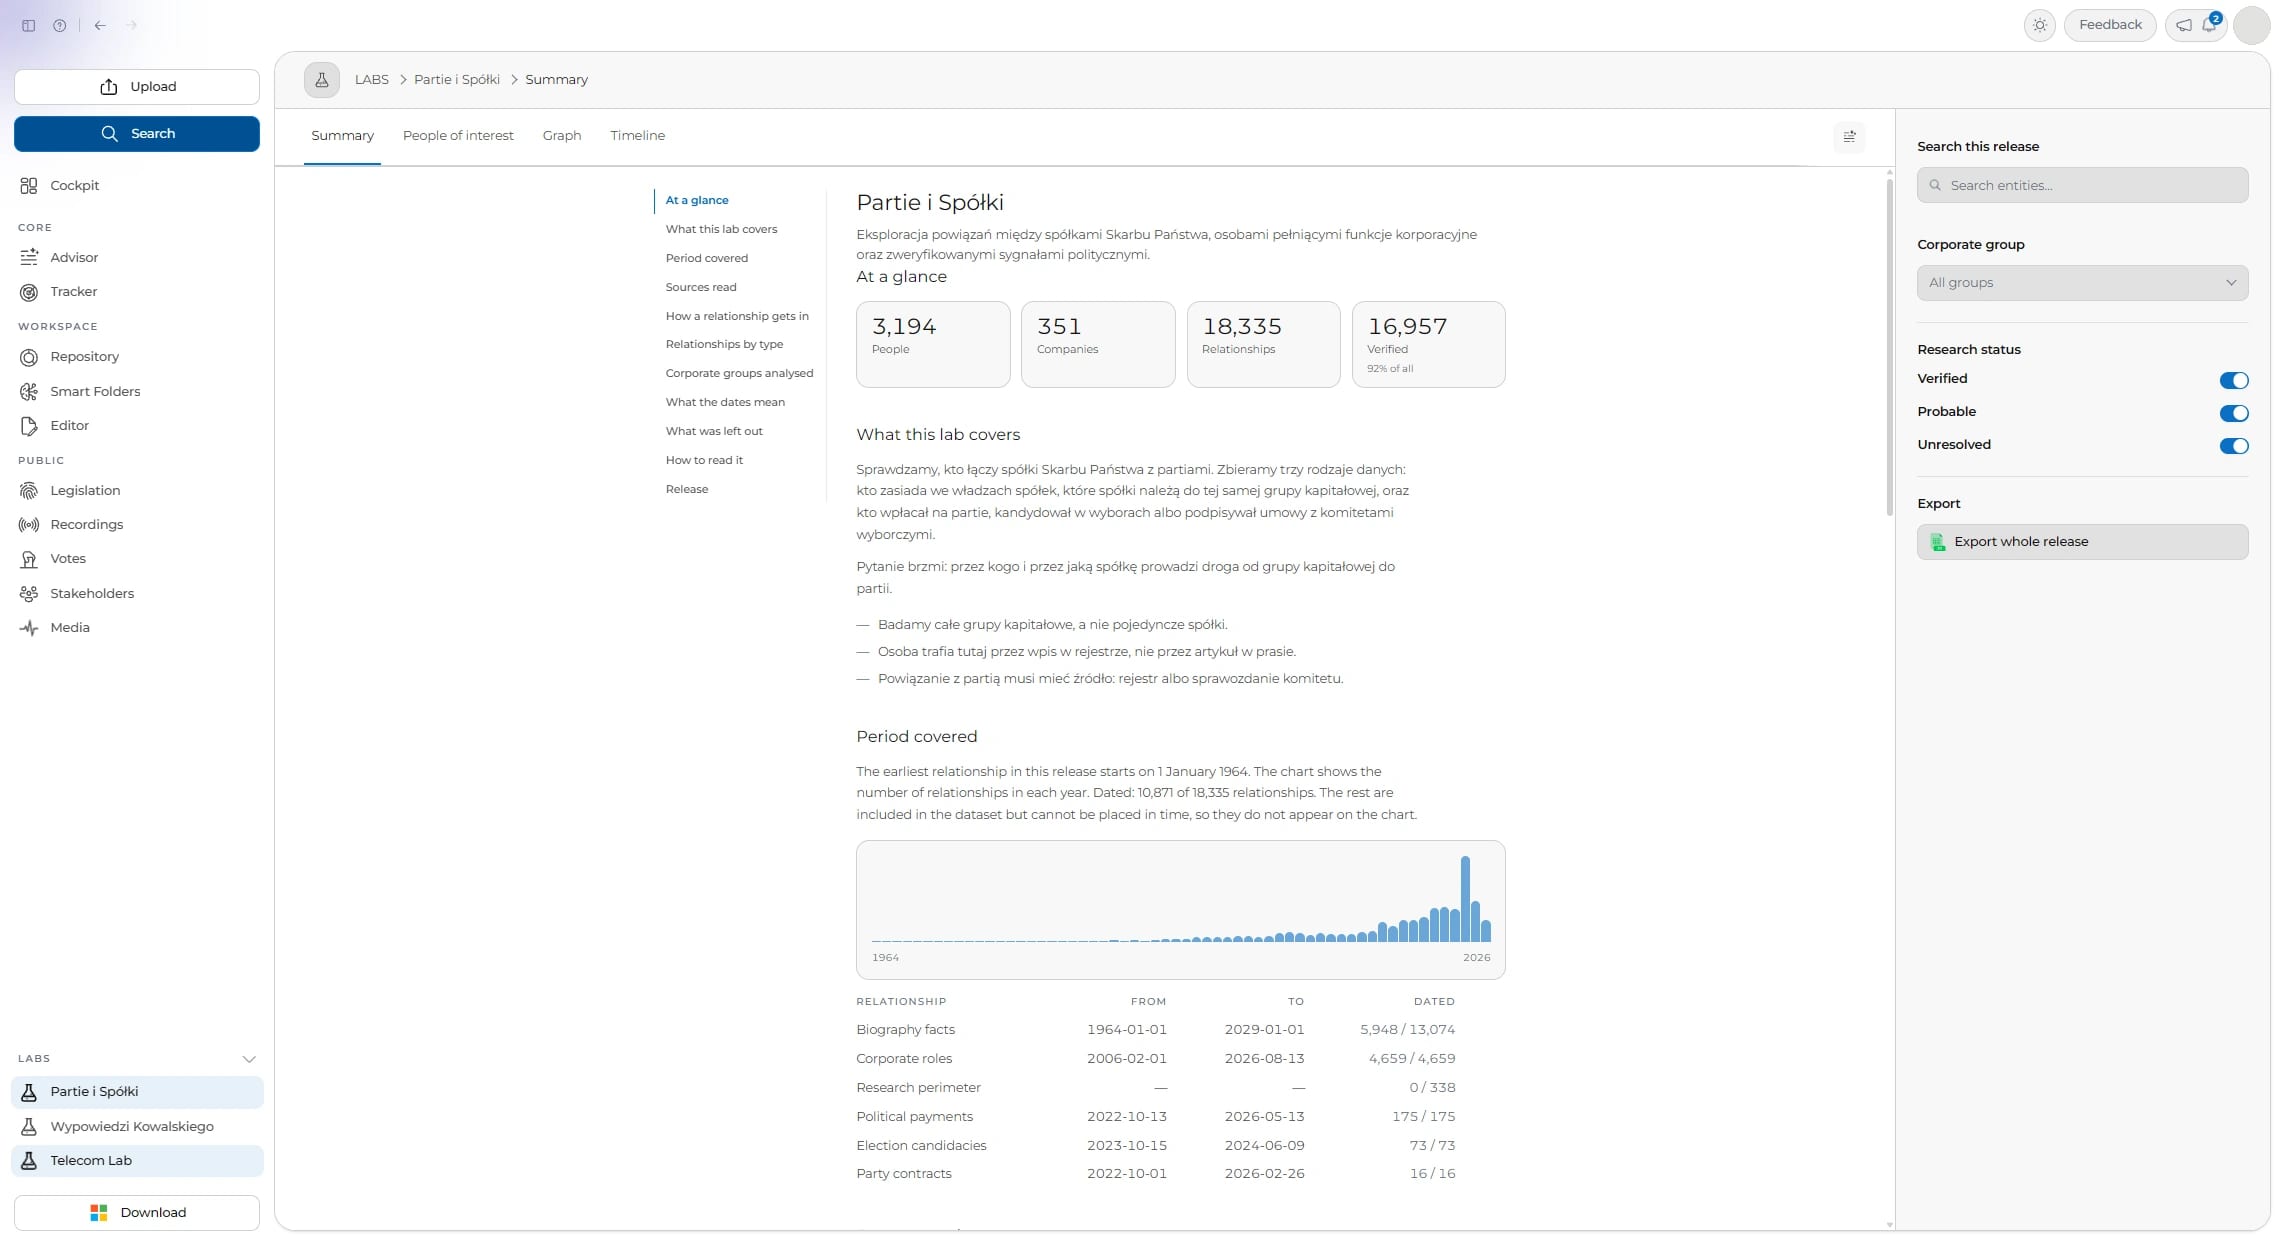Open the help question-mark icon
Image resolution: width=2293 pixels, height=1253 pixels.
pyautogui.click(x=60, y=26)
